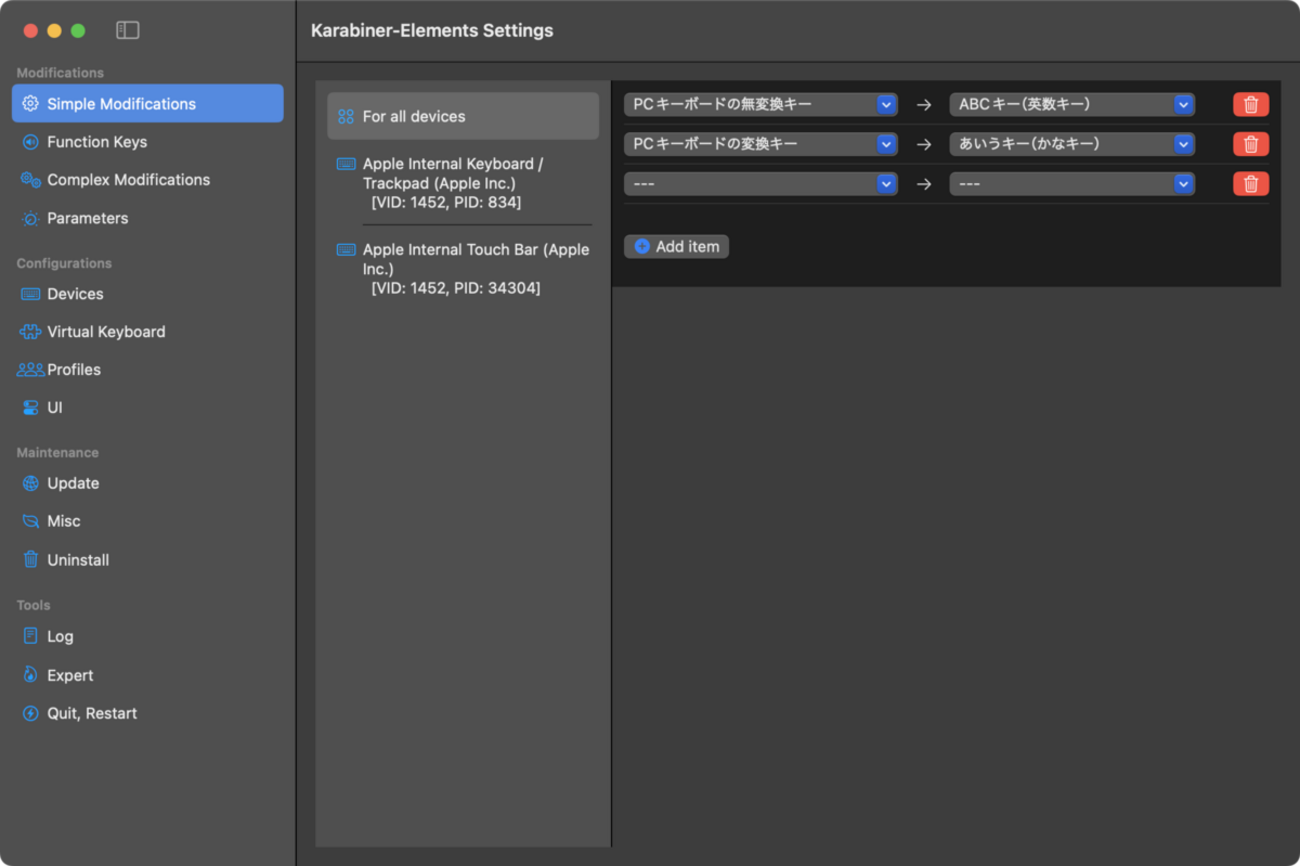
Task: Click the VID: 1452, PID: 834 text
Action: point(446,203)
